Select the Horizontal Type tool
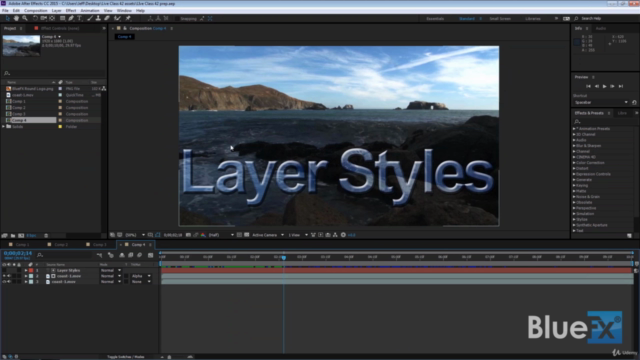This screenshot has height=360, width=640. (x=80, y=18)
